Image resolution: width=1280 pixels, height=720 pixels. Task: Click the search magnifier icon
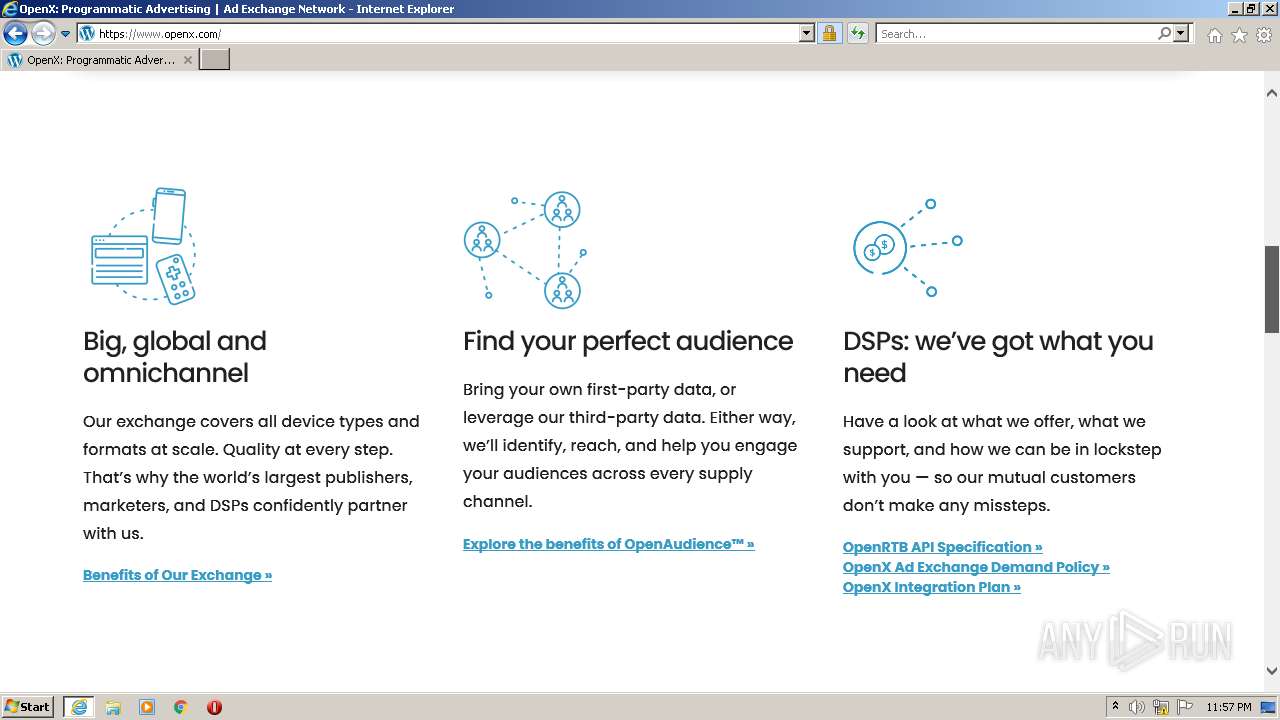[1164, 34]
